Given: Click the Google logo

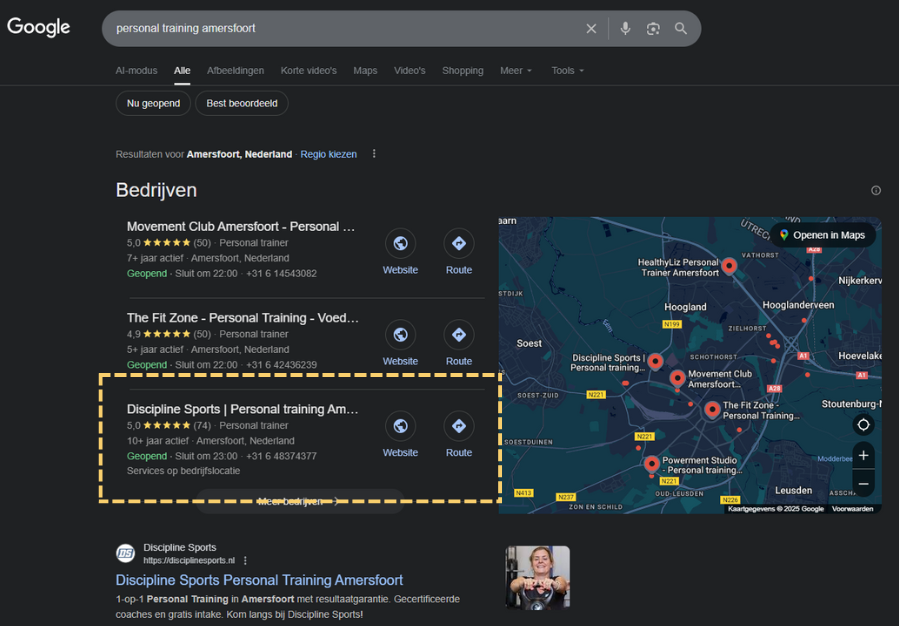Looking at the screenshot, I should (x=38, y=27).
